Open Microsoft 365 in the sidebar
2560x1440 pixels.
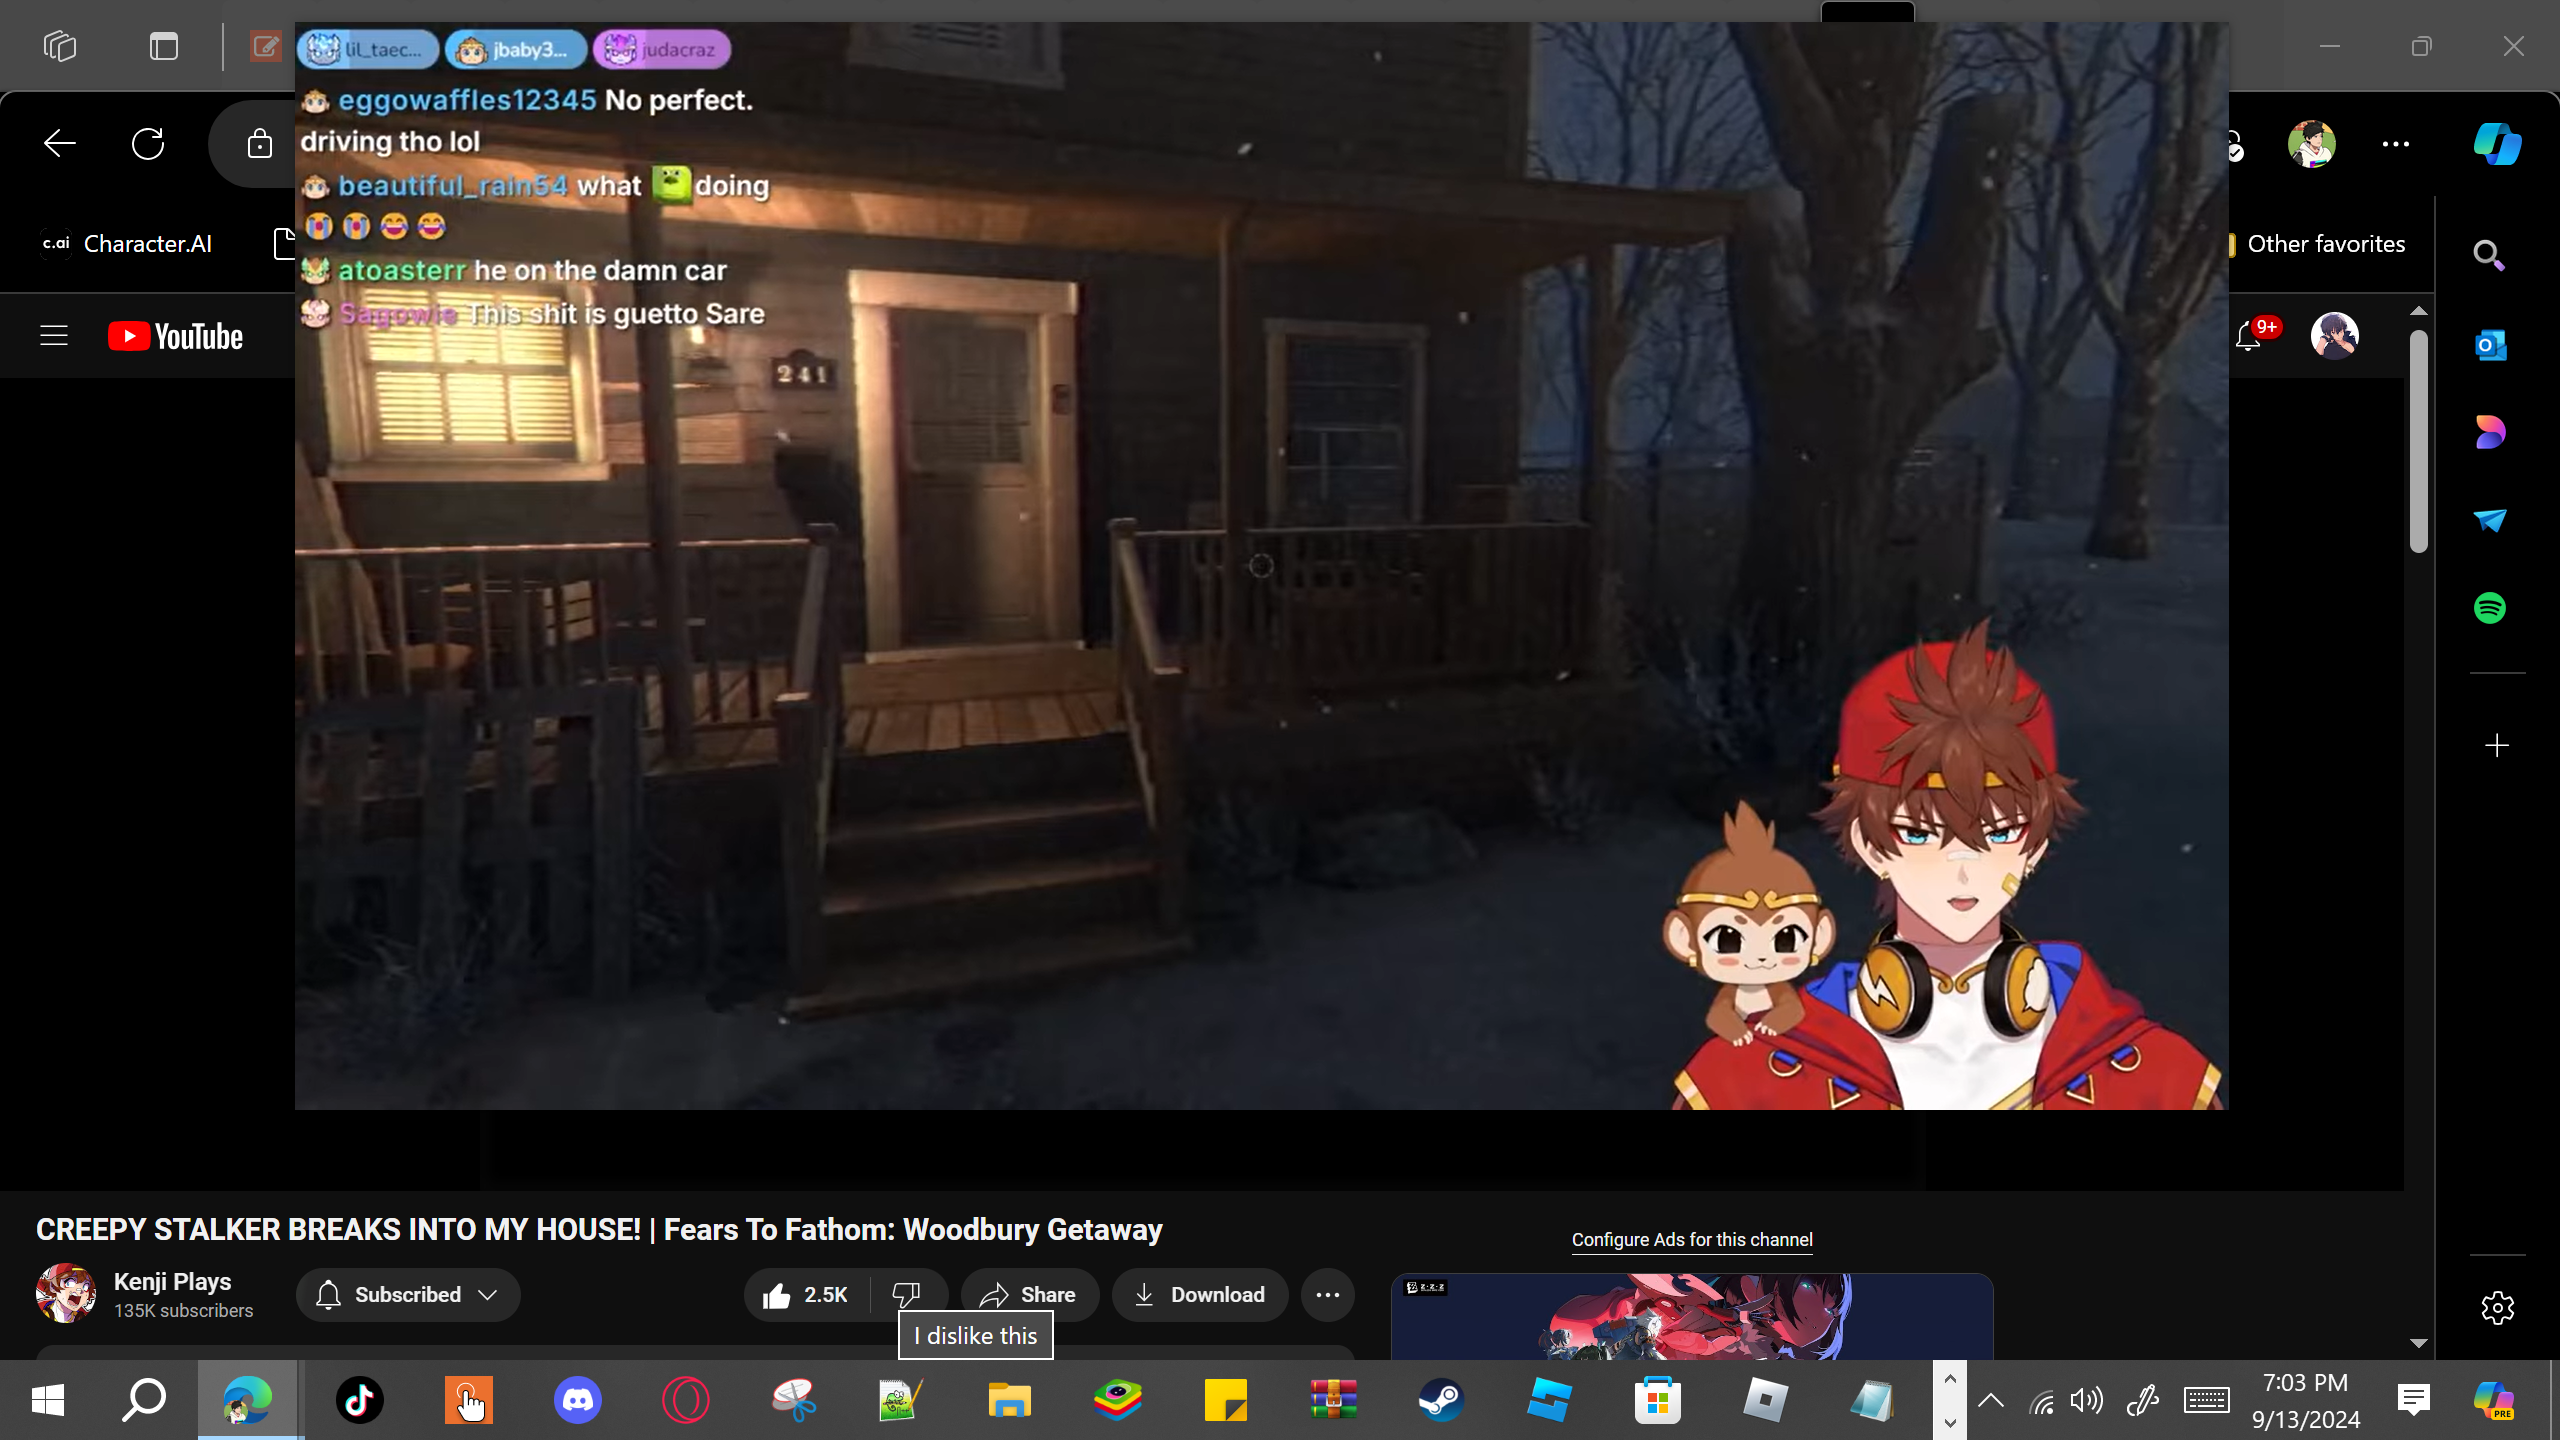tap(2490, 432)
